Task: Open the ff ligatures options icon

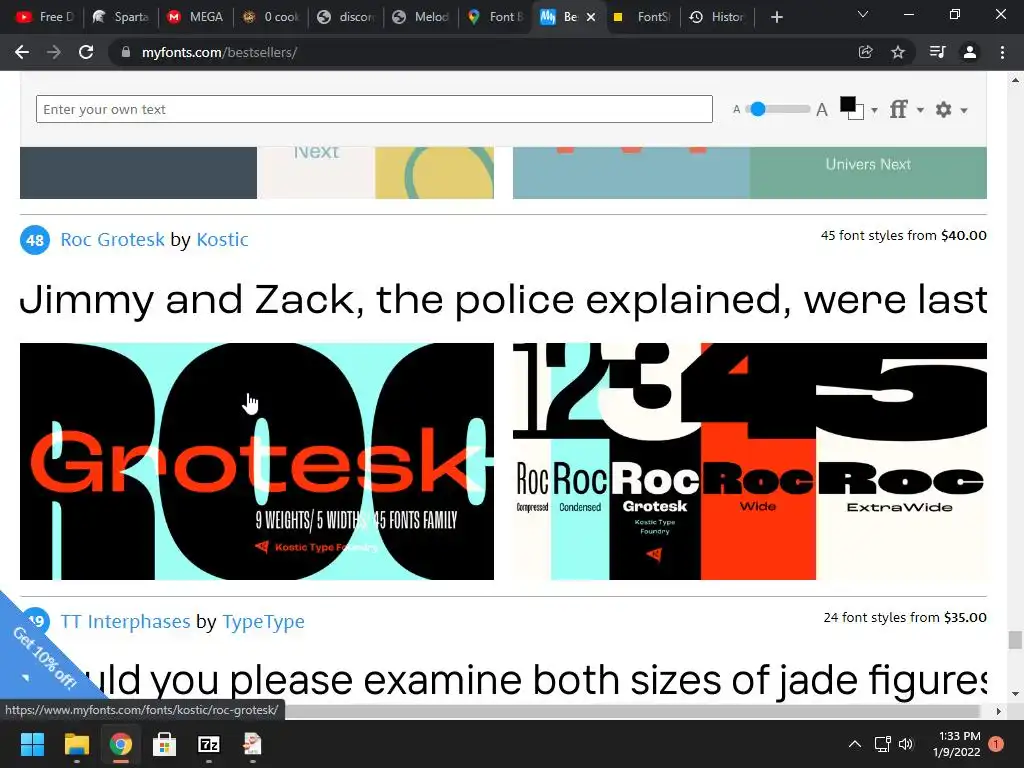Action: tap(899, 109)
